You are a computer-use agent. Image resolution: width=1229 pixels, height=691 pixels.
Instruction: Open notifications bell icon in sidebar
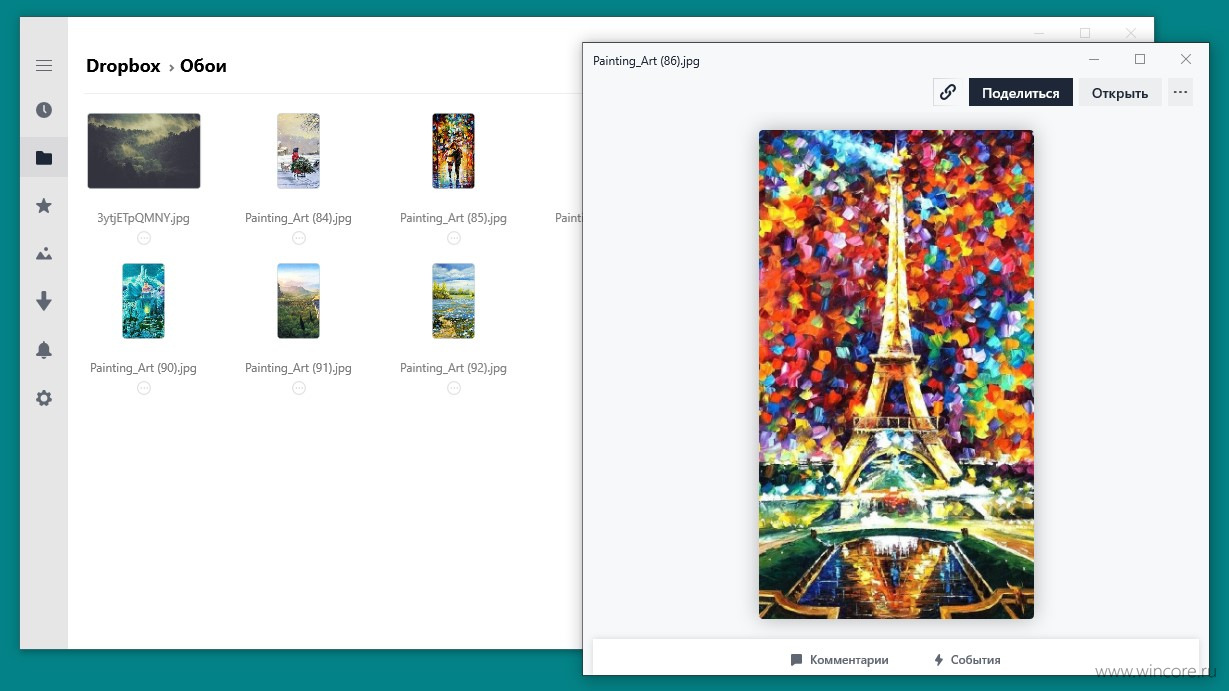click(44, 350)
